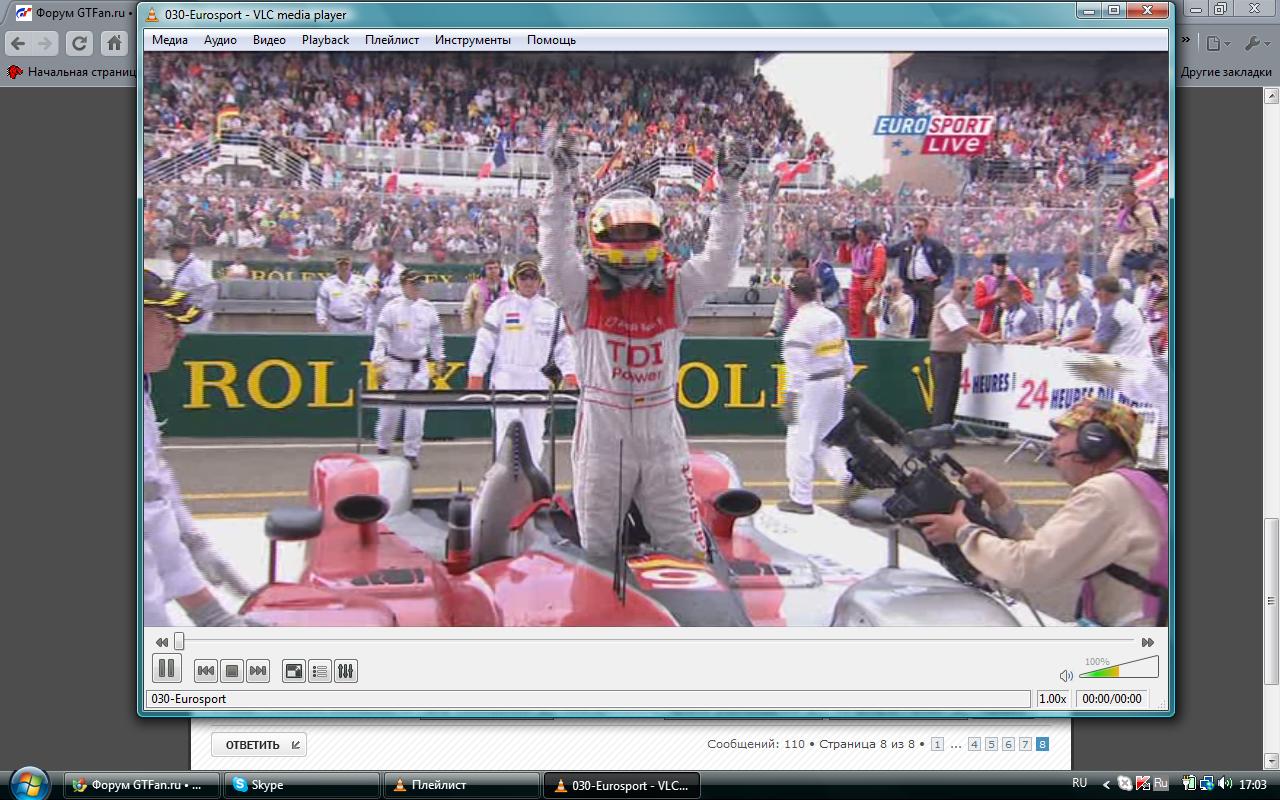Skip to the previous media item in VLC
This screenshot has height=800, width=1280.
pyautogui.click(x=206, y=671)
